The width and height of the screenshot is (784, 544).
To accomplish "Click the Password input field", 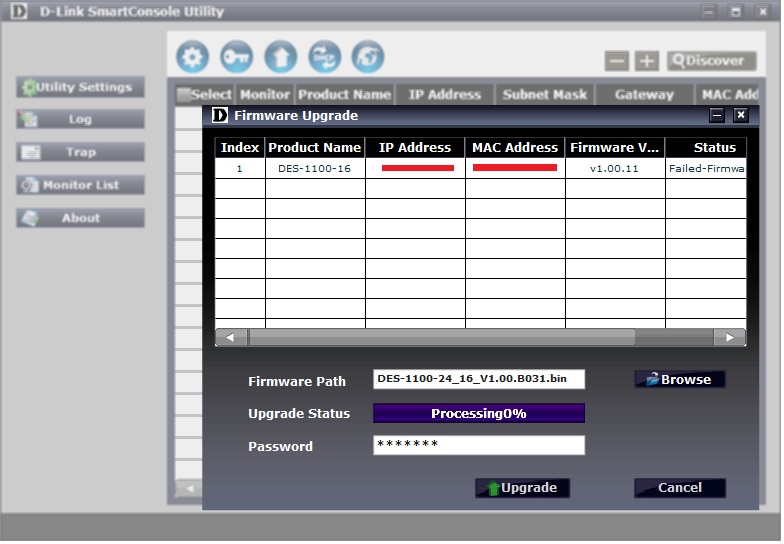I will [x=478, y=445].
